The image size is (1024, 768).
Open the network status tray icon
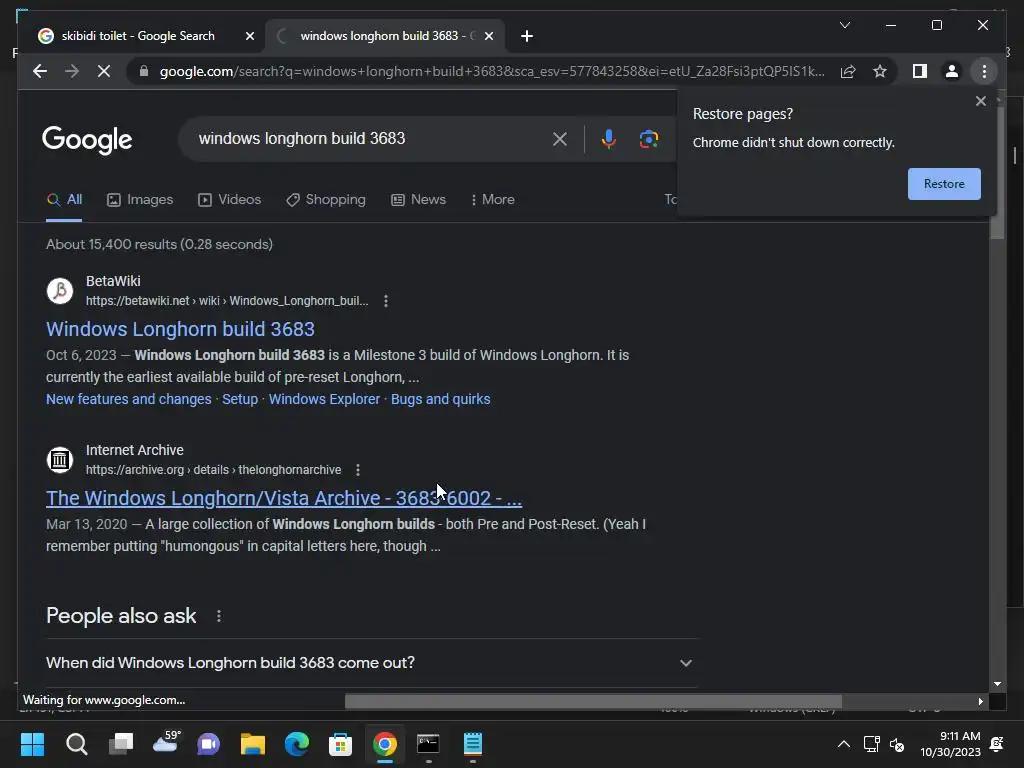tap(871, 744)
